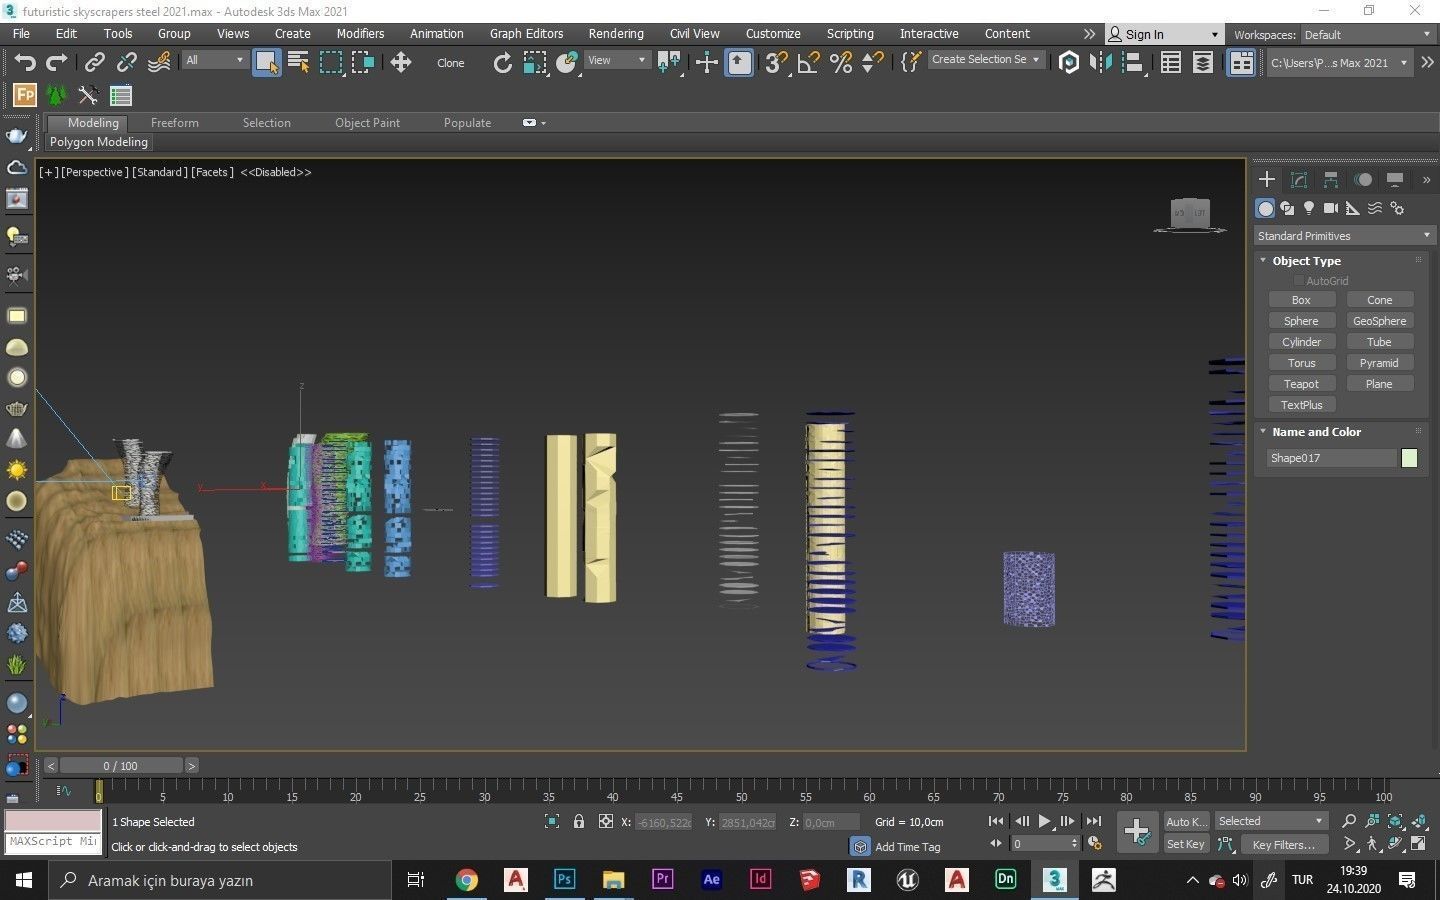Toggle the Ribbon display button
1440x900 pixels.
click(x=1241, y=63)
